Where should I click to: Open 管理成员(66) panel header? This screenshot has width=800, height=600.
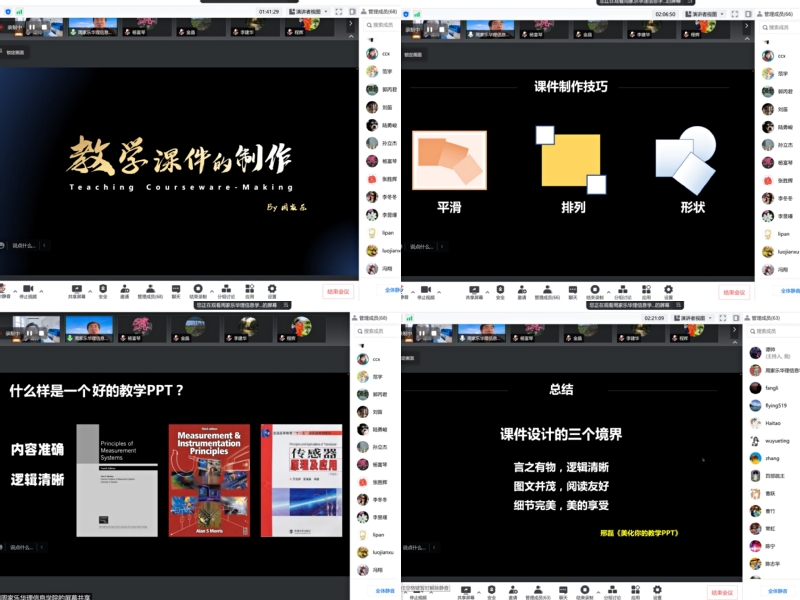click(x=774, y=14)
